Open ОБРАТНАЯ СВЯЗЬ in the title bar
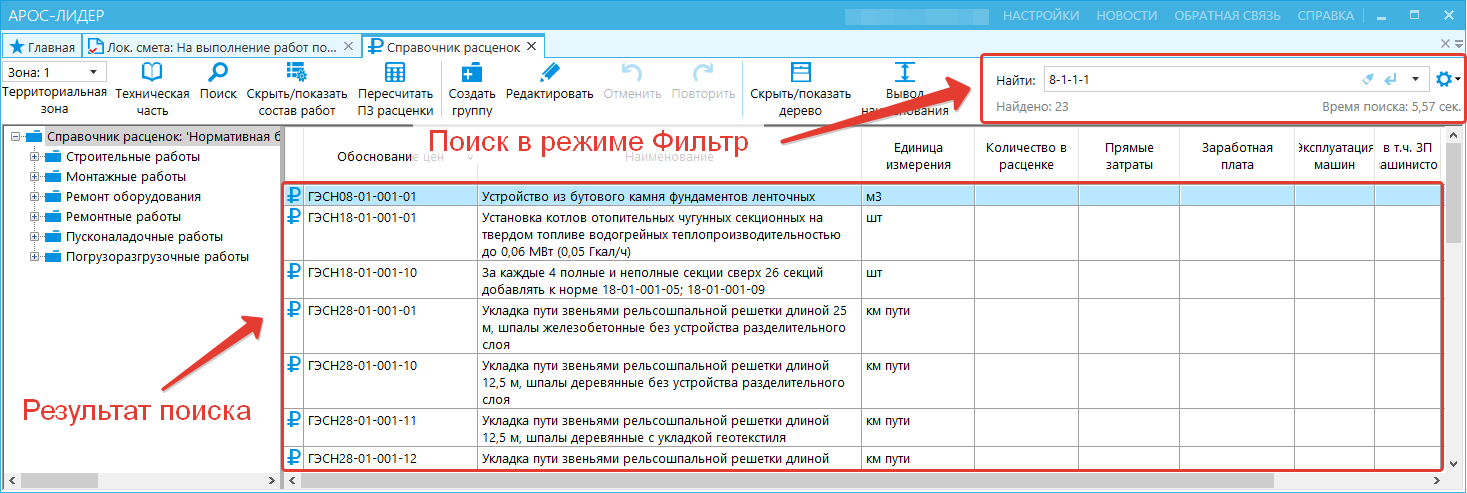 coord(1227,15)
